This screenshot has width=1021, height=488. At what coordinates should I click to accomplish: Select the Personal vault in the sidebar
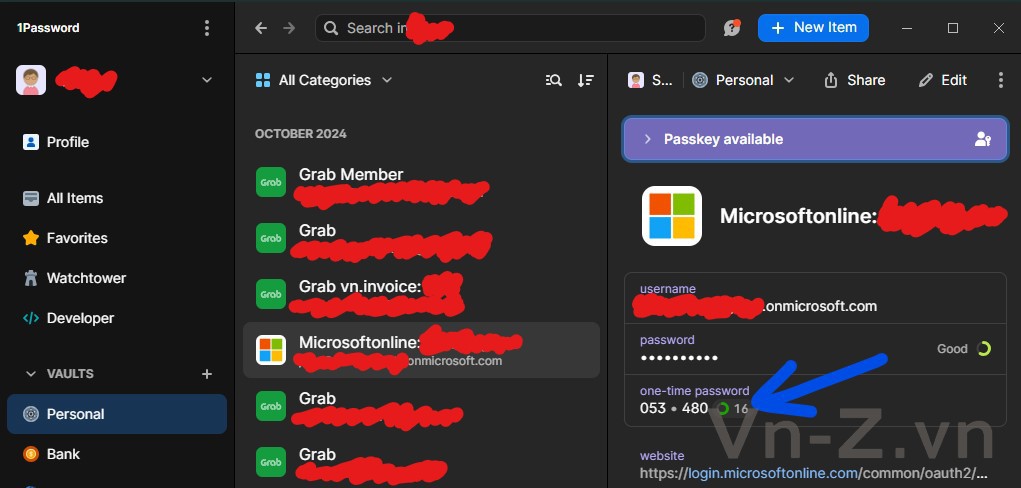click(x=117, y=414)
